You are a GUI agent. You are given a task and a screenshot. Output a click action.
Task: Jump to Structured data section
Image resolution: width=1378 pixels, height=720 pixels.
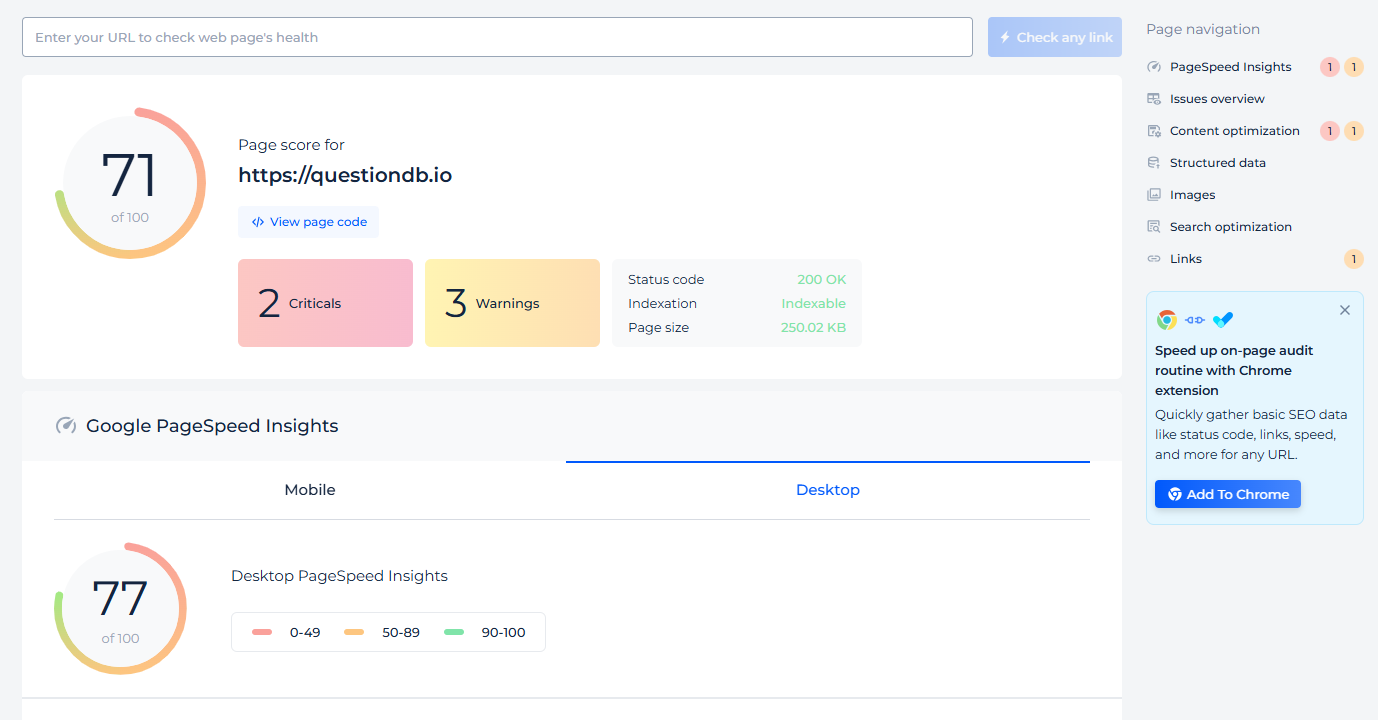tap(1218, 163)
